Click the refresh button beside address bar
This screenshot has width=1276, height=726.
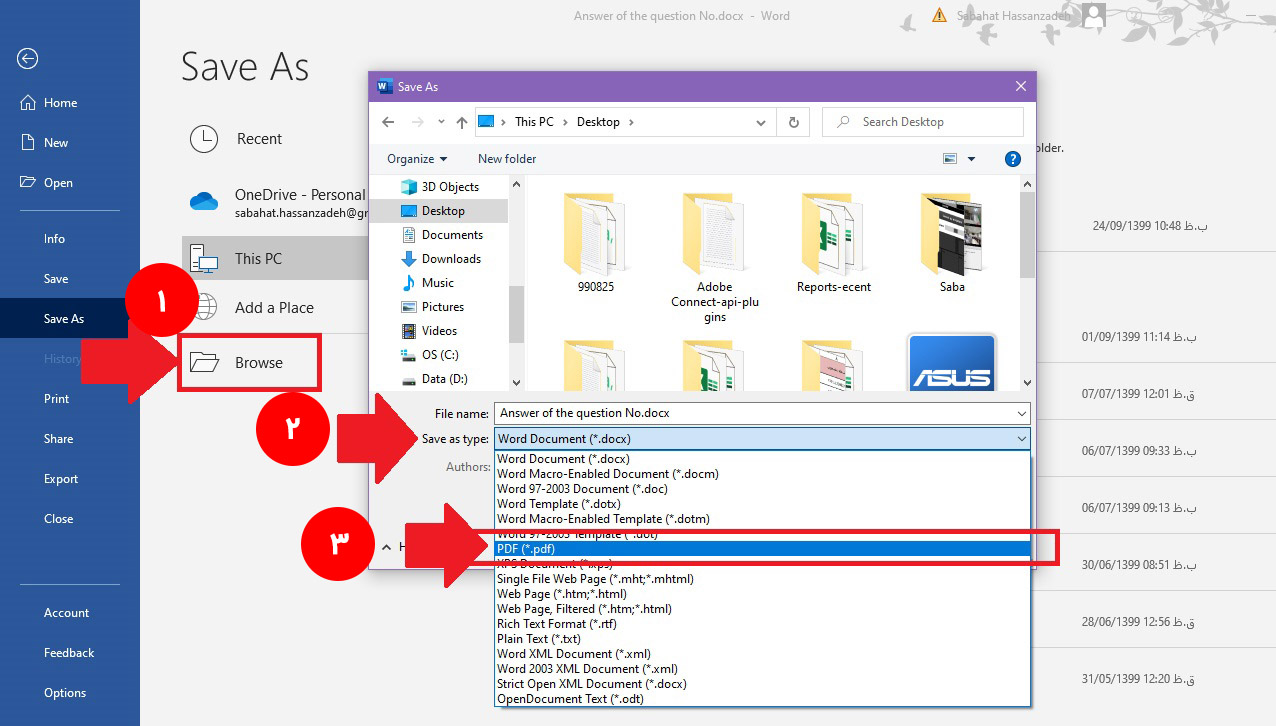tap(794, 122)
